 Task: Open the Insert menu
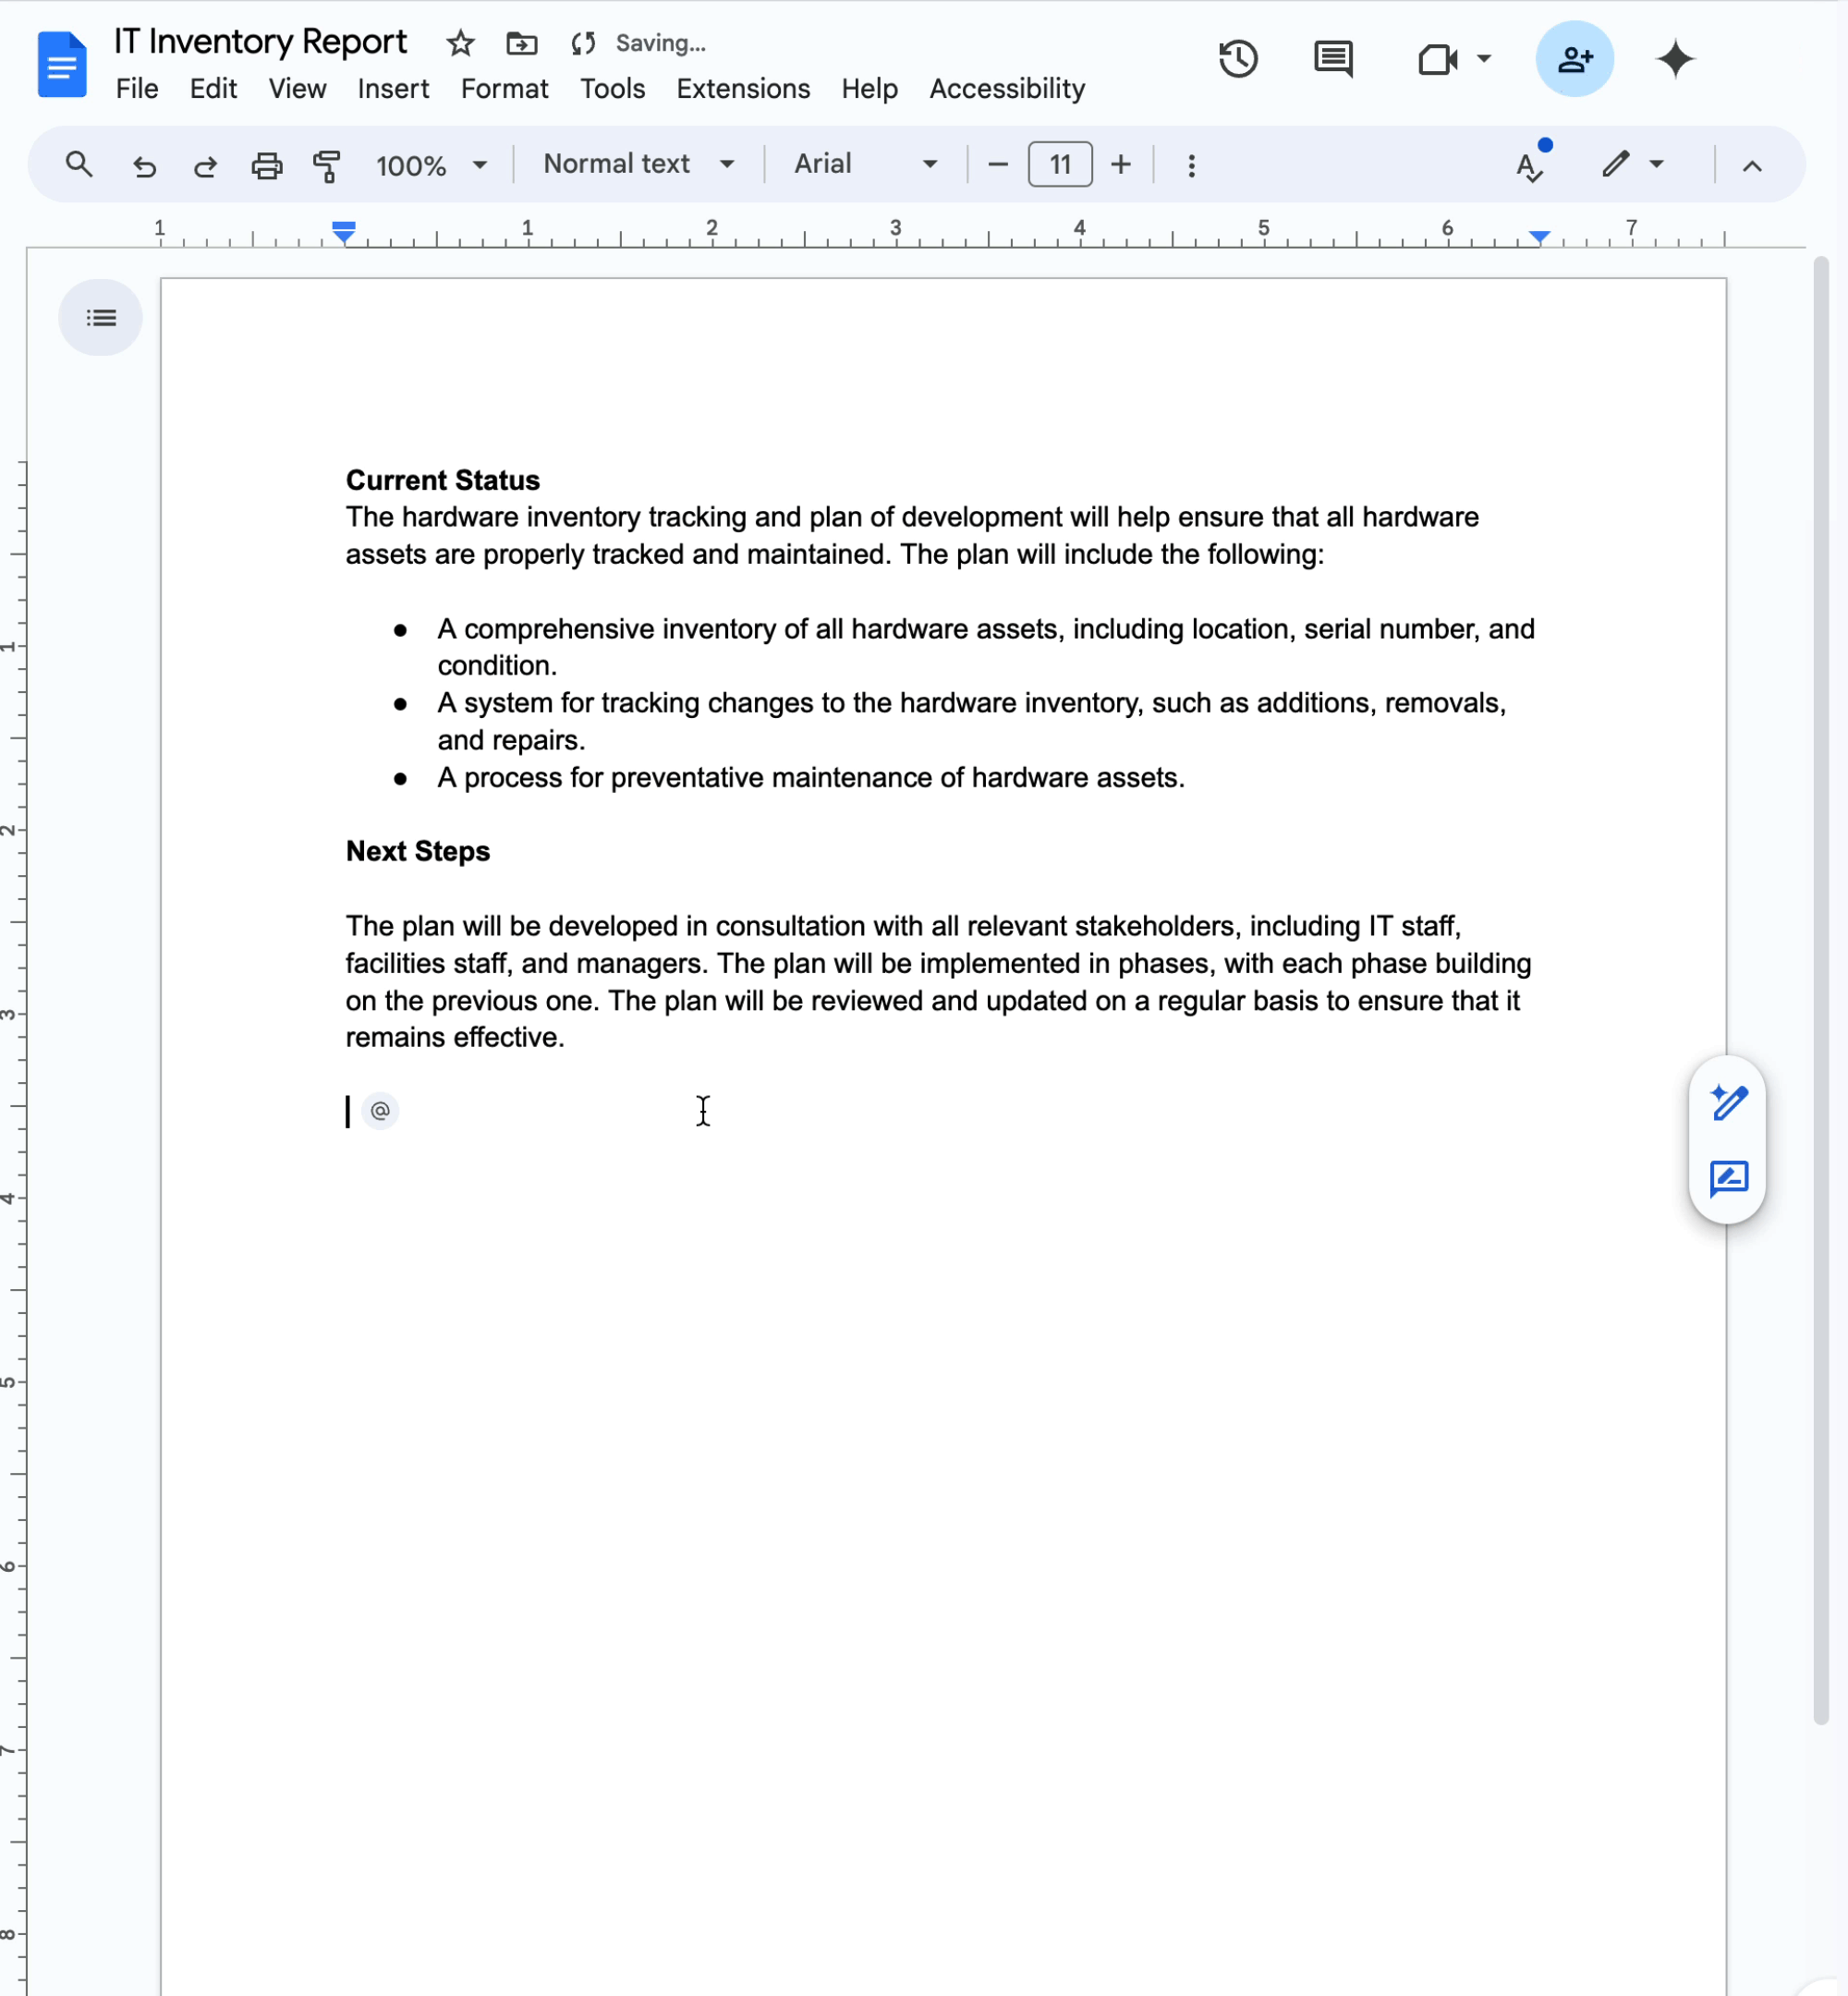coord(393,89)
